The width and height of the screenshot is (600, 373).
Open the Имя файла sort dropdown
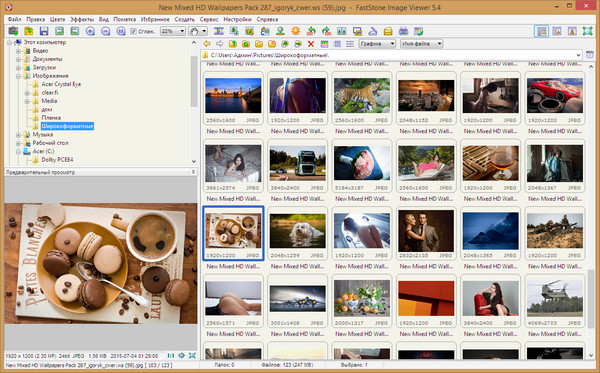[x=421, y=44]
